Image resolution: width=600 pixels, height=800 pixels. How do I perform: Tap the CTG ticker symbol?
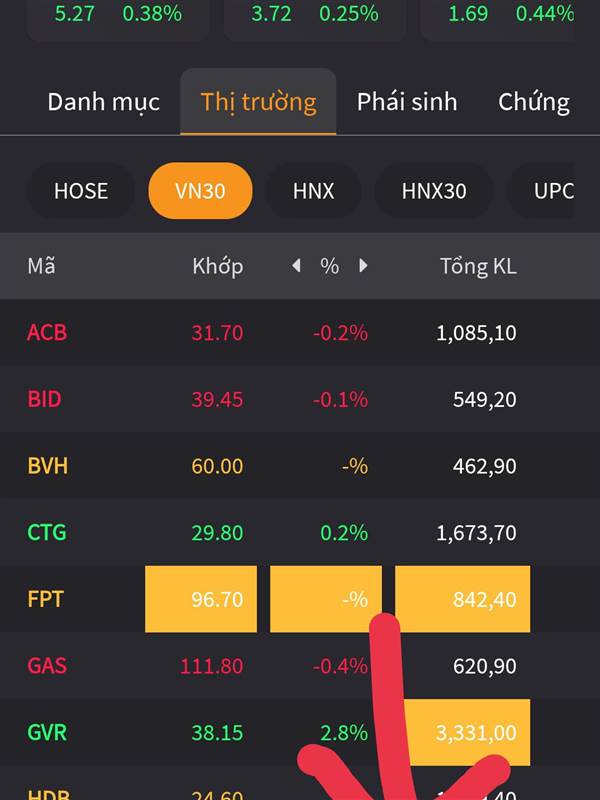tap(46, 533)
